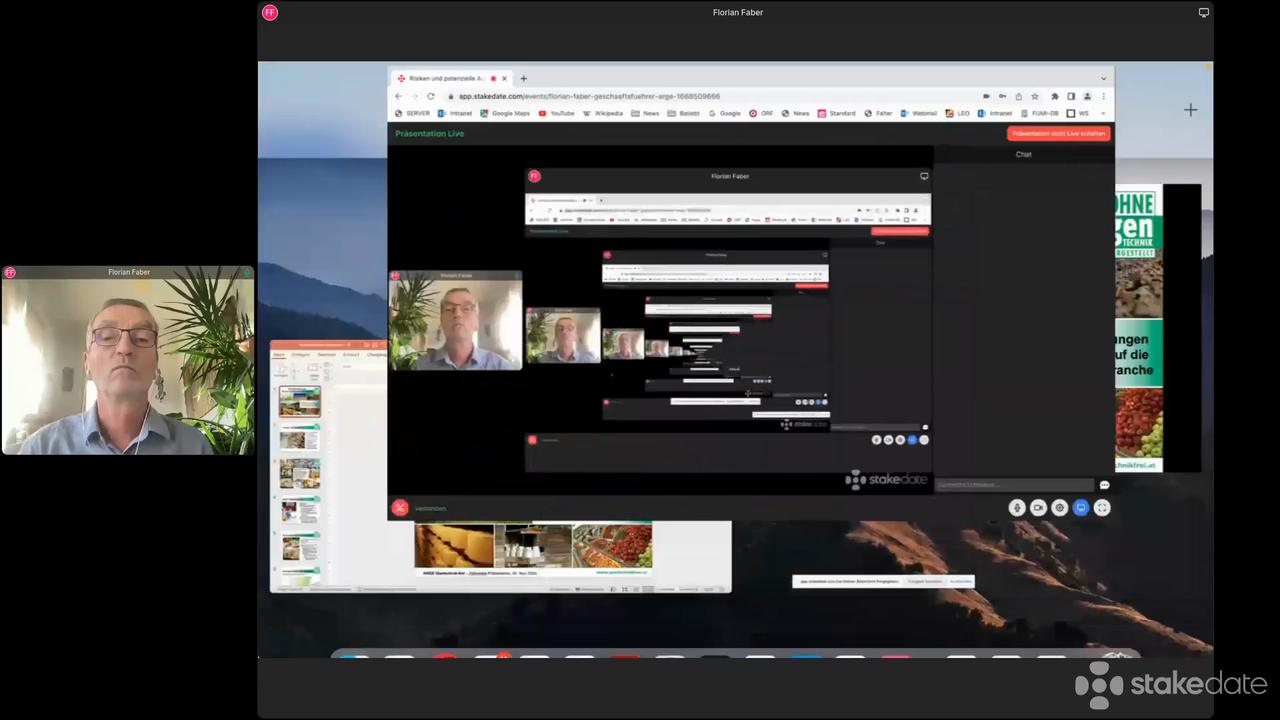This screenshot has width=1280, height=720.
Task: Go back in the Chrome browser
Action: [398, 96]
